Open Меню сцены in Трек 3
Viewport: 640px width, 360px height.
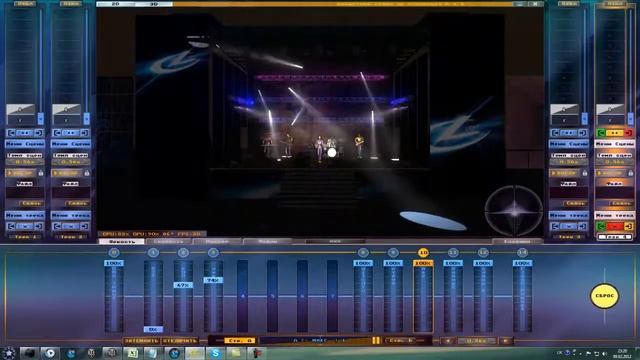pyautogui.click(x=569, y=144)
